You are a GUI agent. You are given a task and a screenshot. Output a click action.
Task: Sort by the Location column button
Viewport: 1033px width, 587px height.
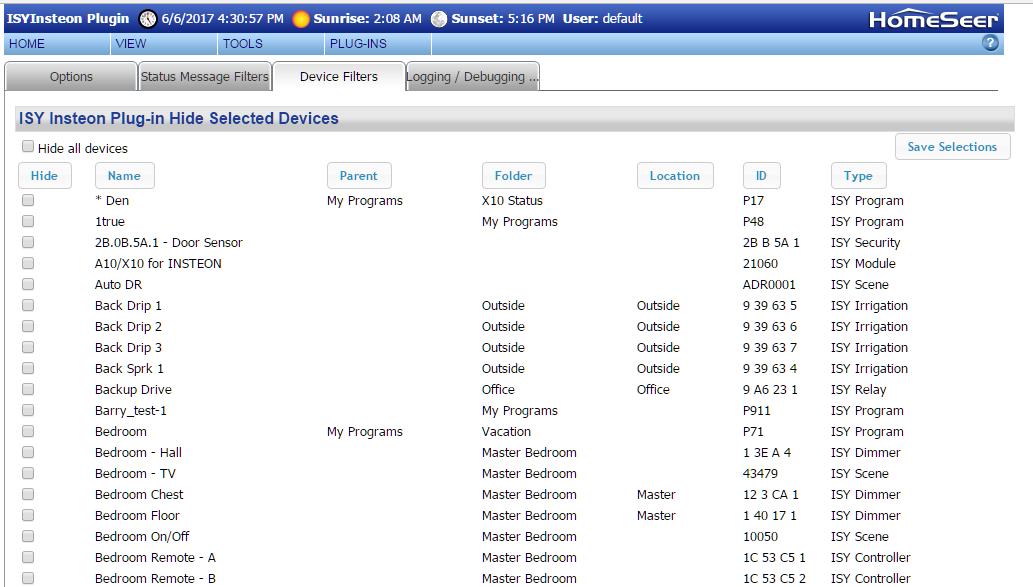675,176
